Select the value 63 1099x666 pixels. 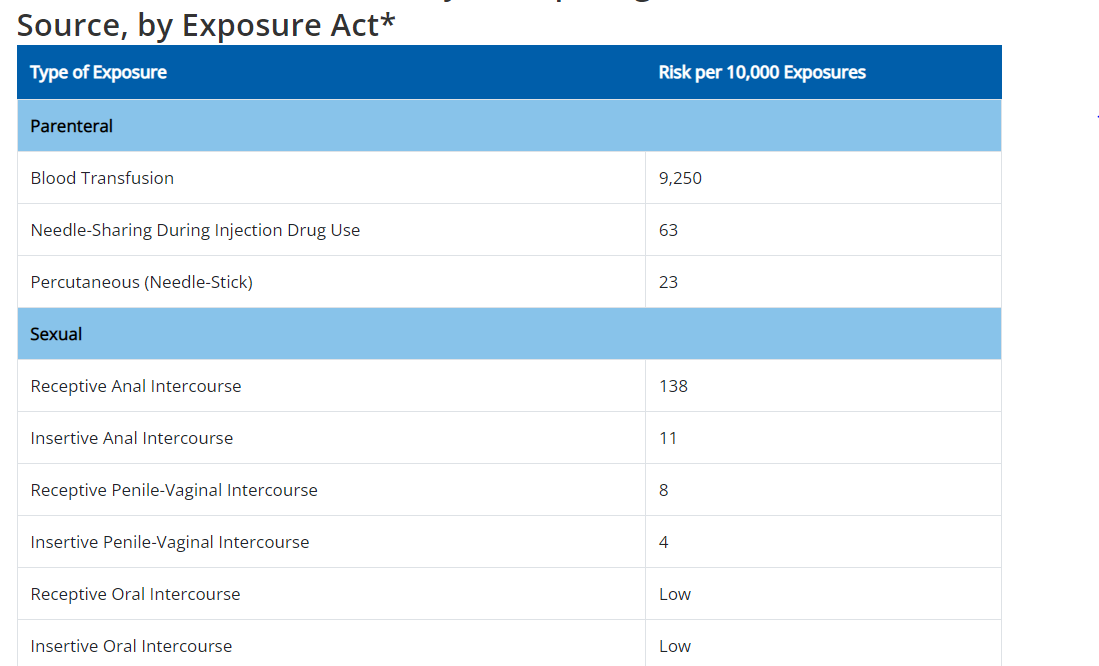tap(668, 230)
